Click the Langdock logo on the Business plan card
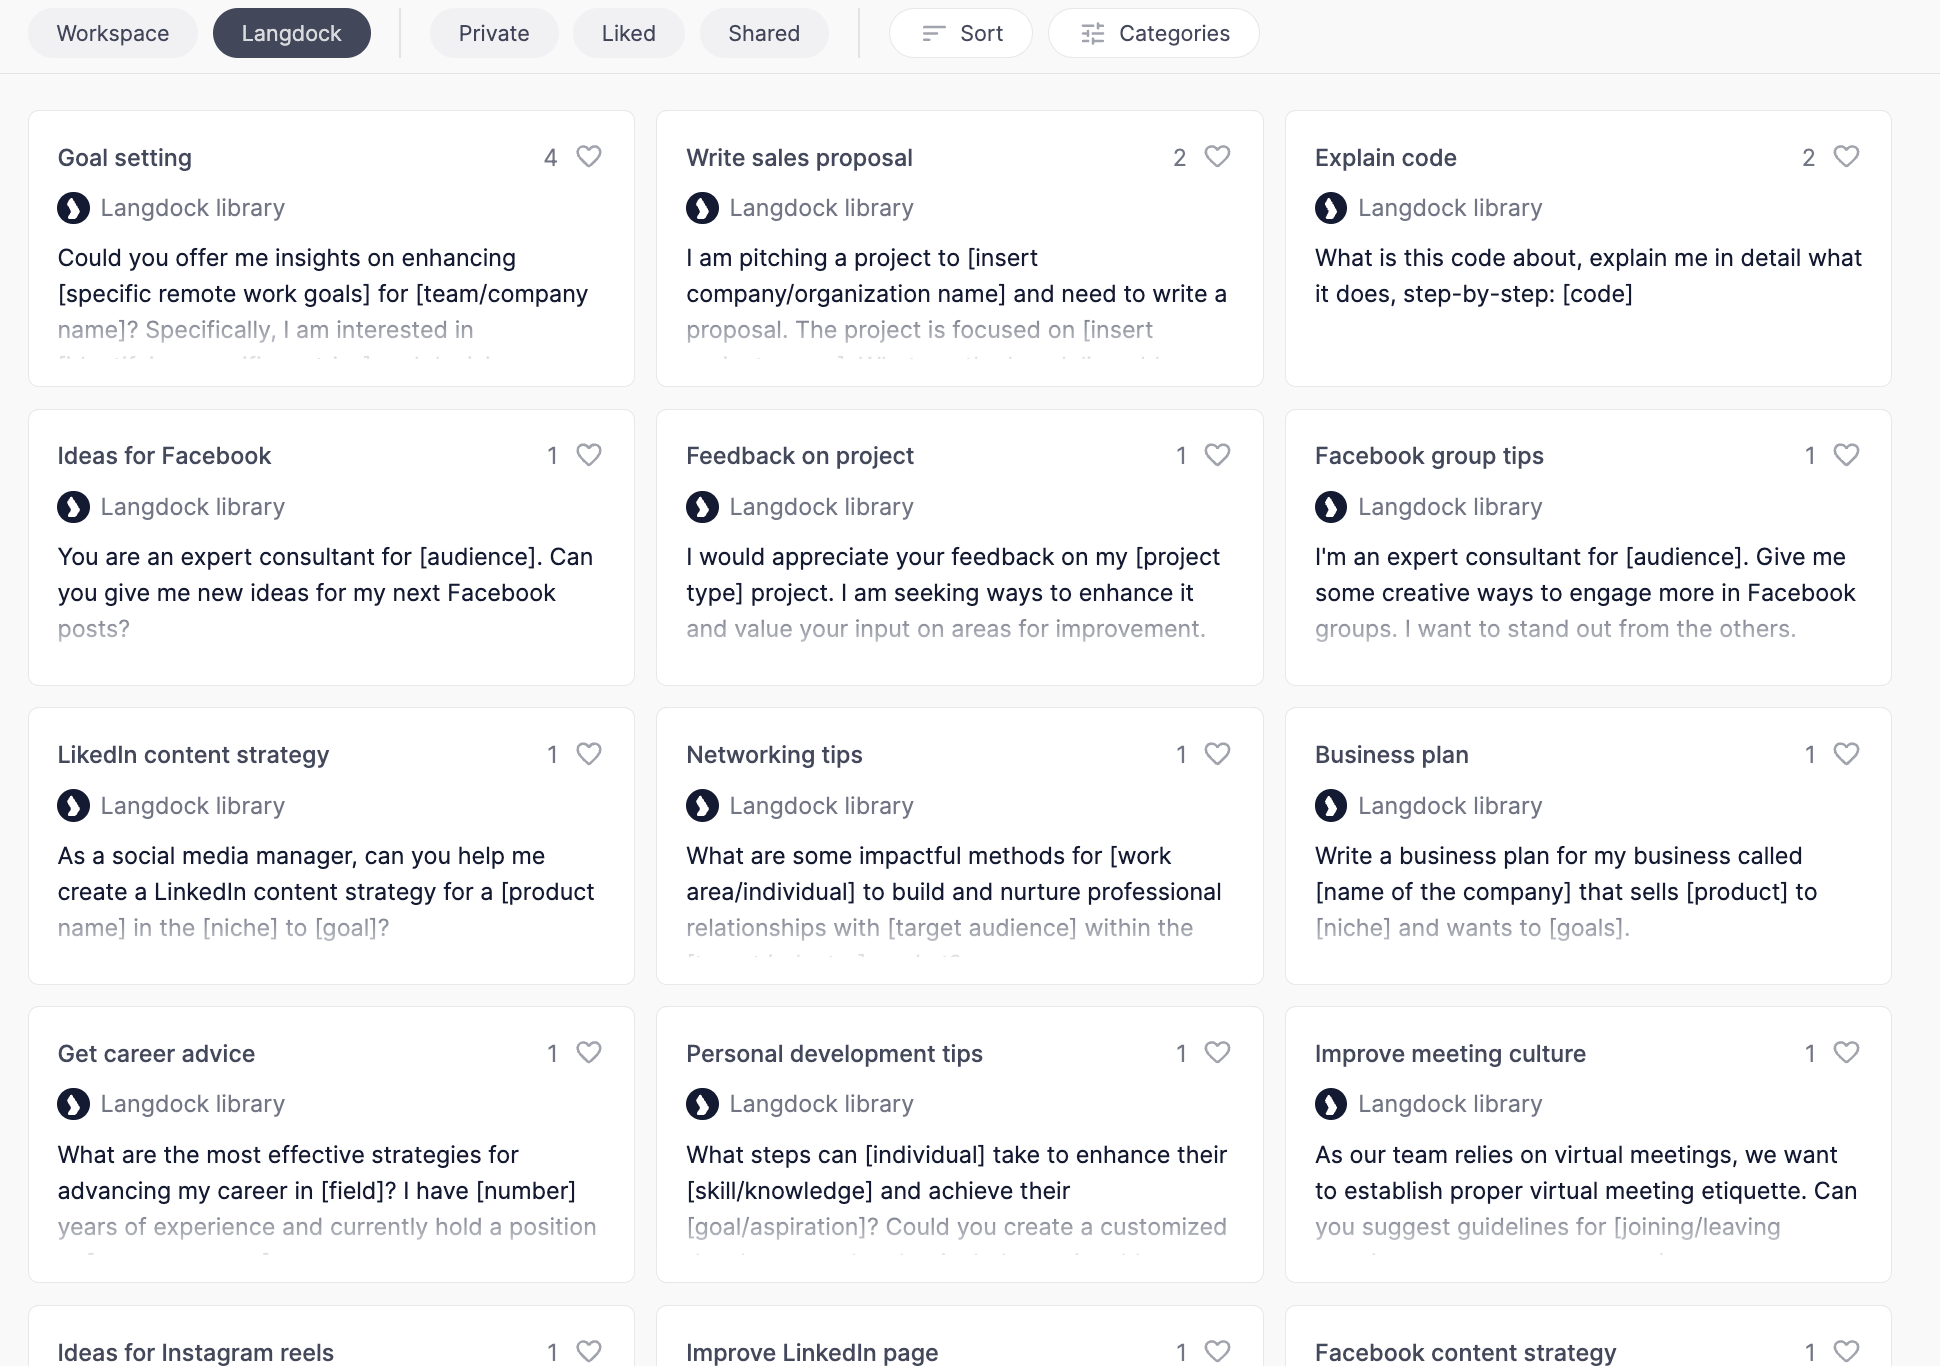Screen dimensions: 1940x1366 coord(1331,805)
